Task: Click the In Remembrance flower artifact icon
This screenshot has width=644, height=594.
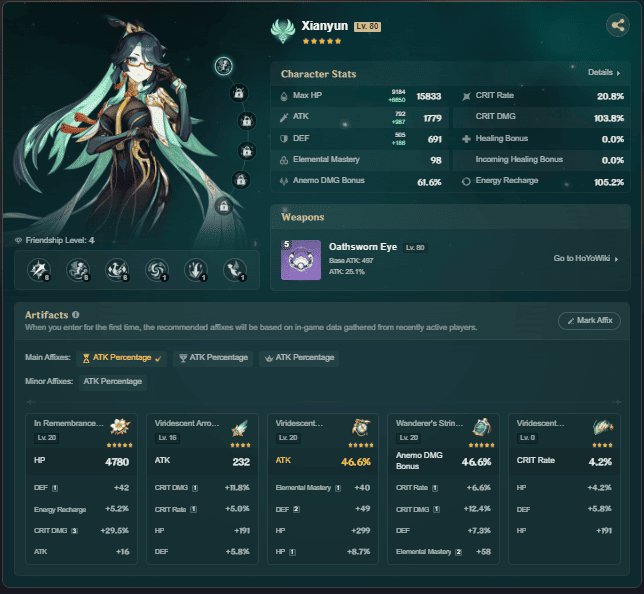Action: point(120,427)
